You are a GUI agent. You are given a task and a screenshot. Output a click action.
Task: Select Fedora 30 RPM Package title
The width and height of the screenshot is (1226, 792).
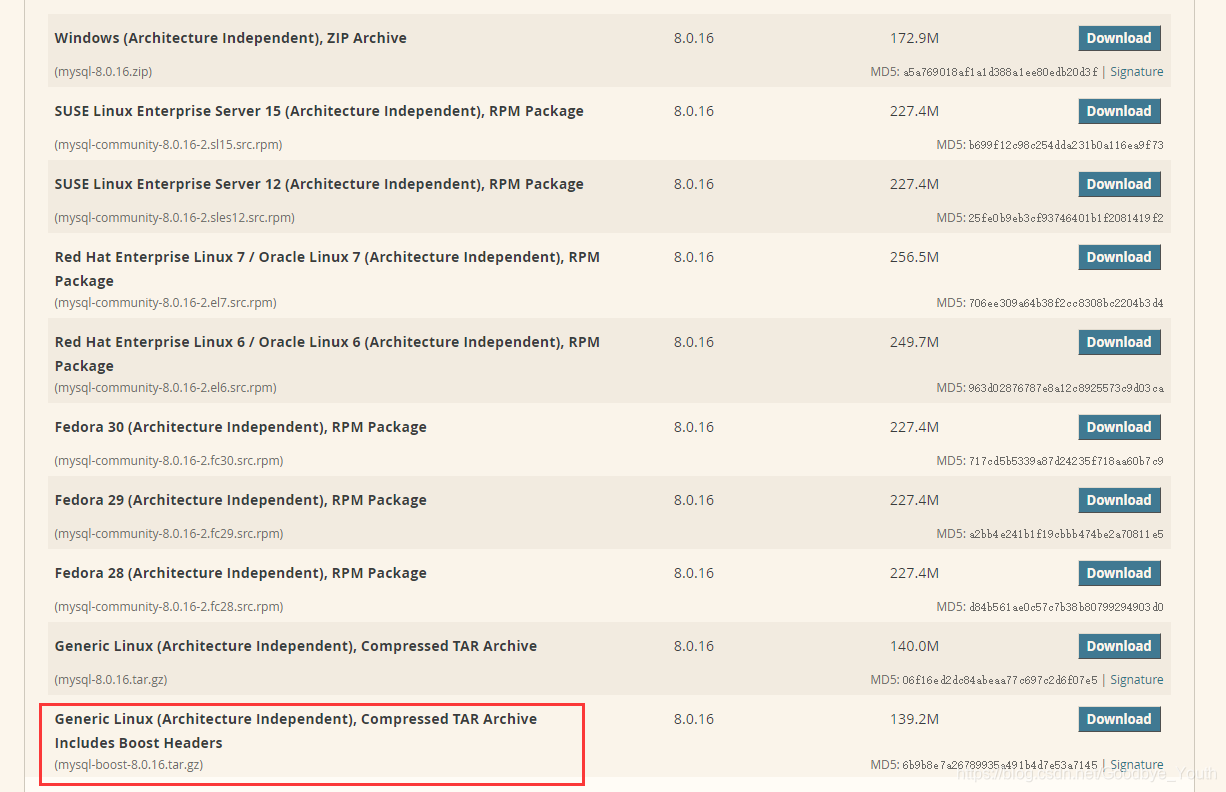[x=241, y=427]
